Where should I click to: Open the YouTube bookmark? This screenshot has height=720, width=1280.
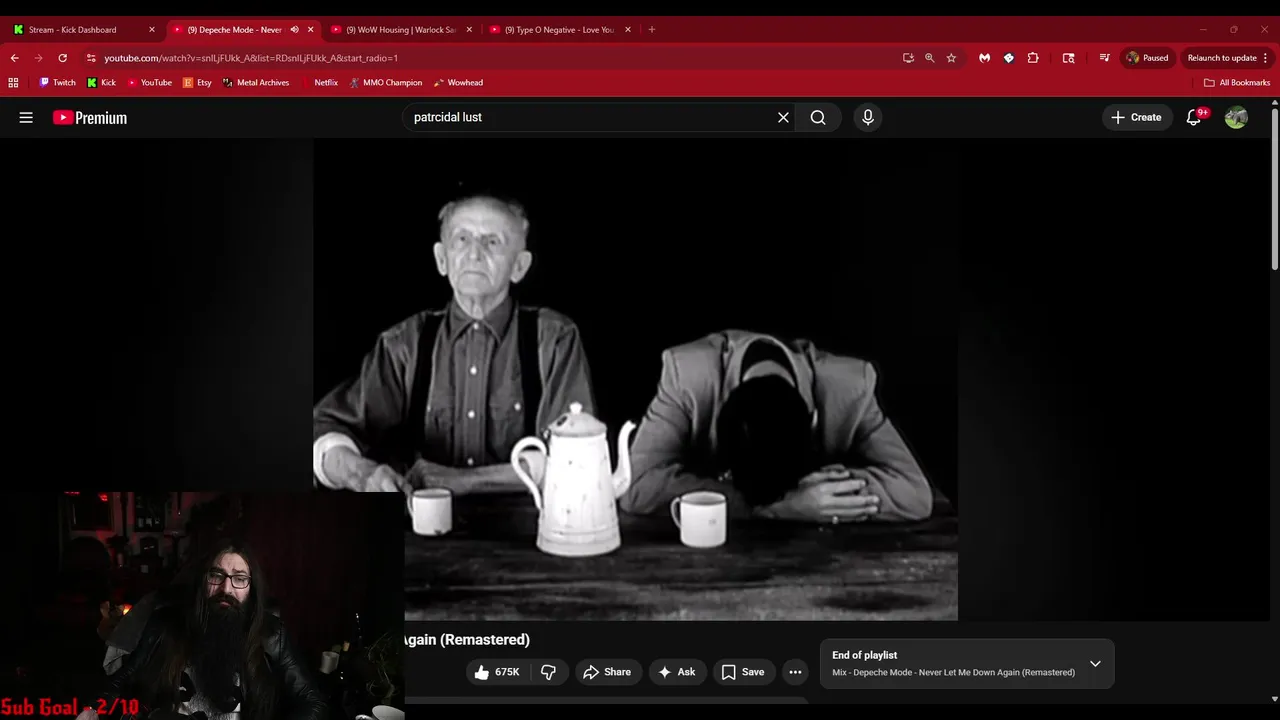coord(149,83)
